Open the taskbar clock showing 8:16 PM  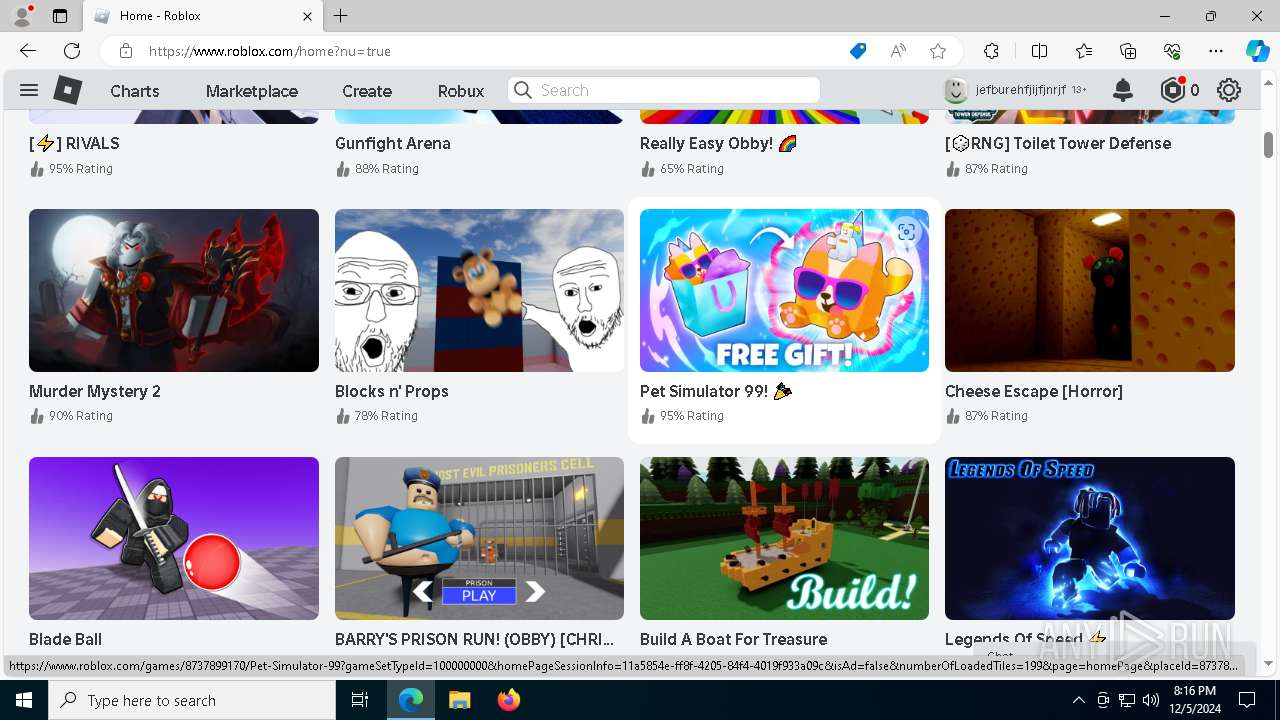[1194, 700]
